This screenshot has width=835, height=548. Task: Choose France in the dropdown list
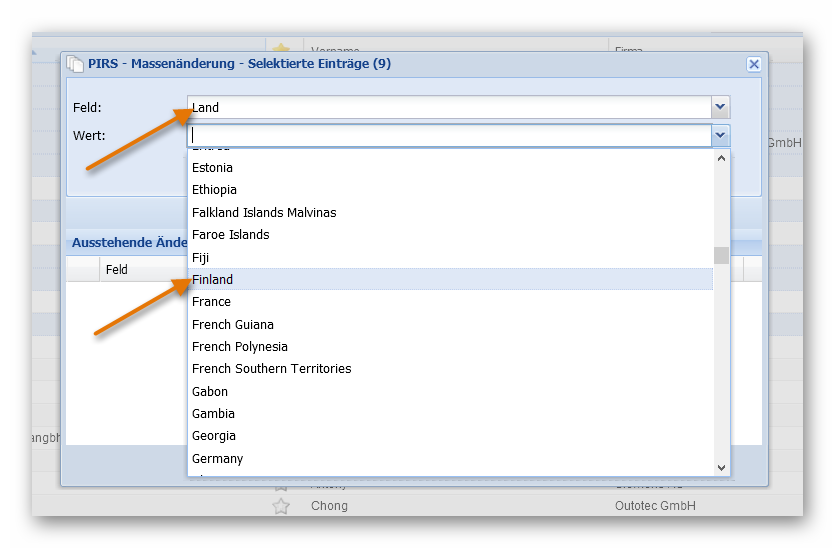point(212,302)
